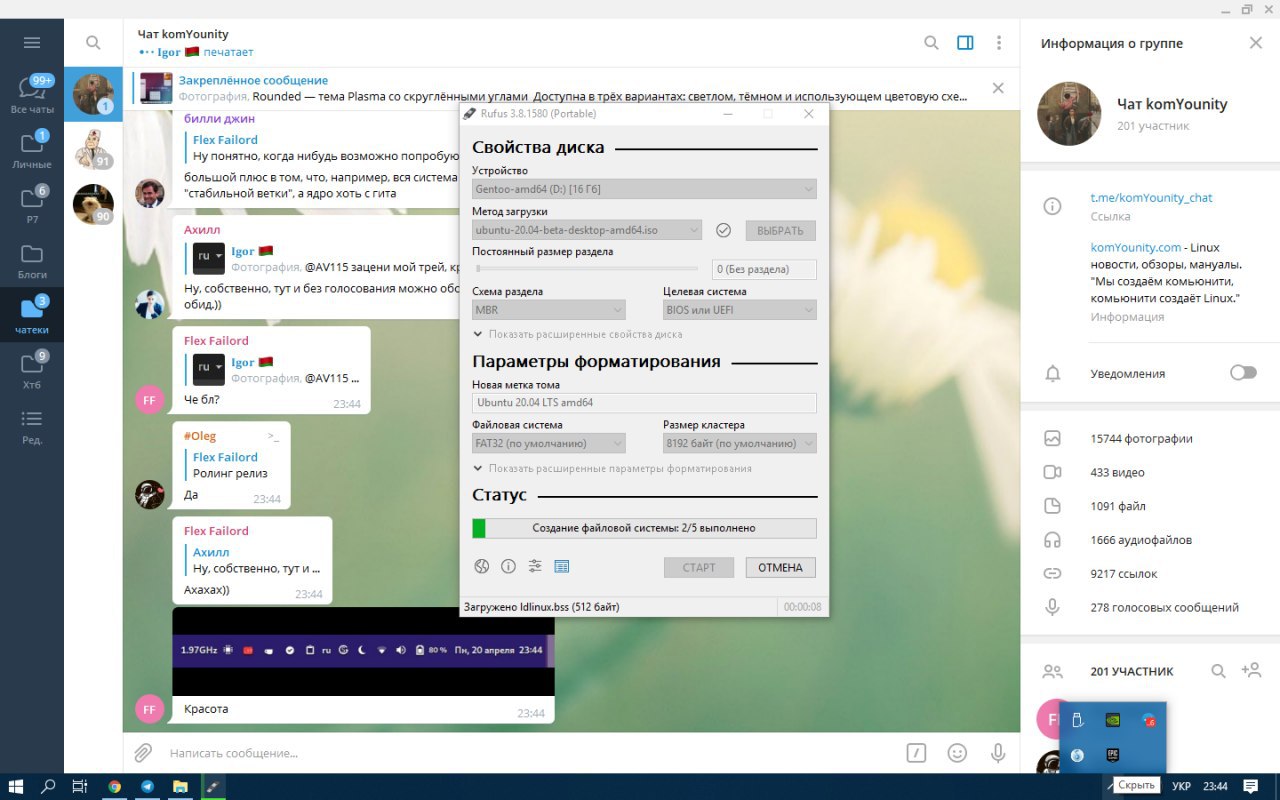The image size is (1280, 800).
Task: Click the ВЫБРАТЬ button in Rufus
Action: (x=780, y=231)
